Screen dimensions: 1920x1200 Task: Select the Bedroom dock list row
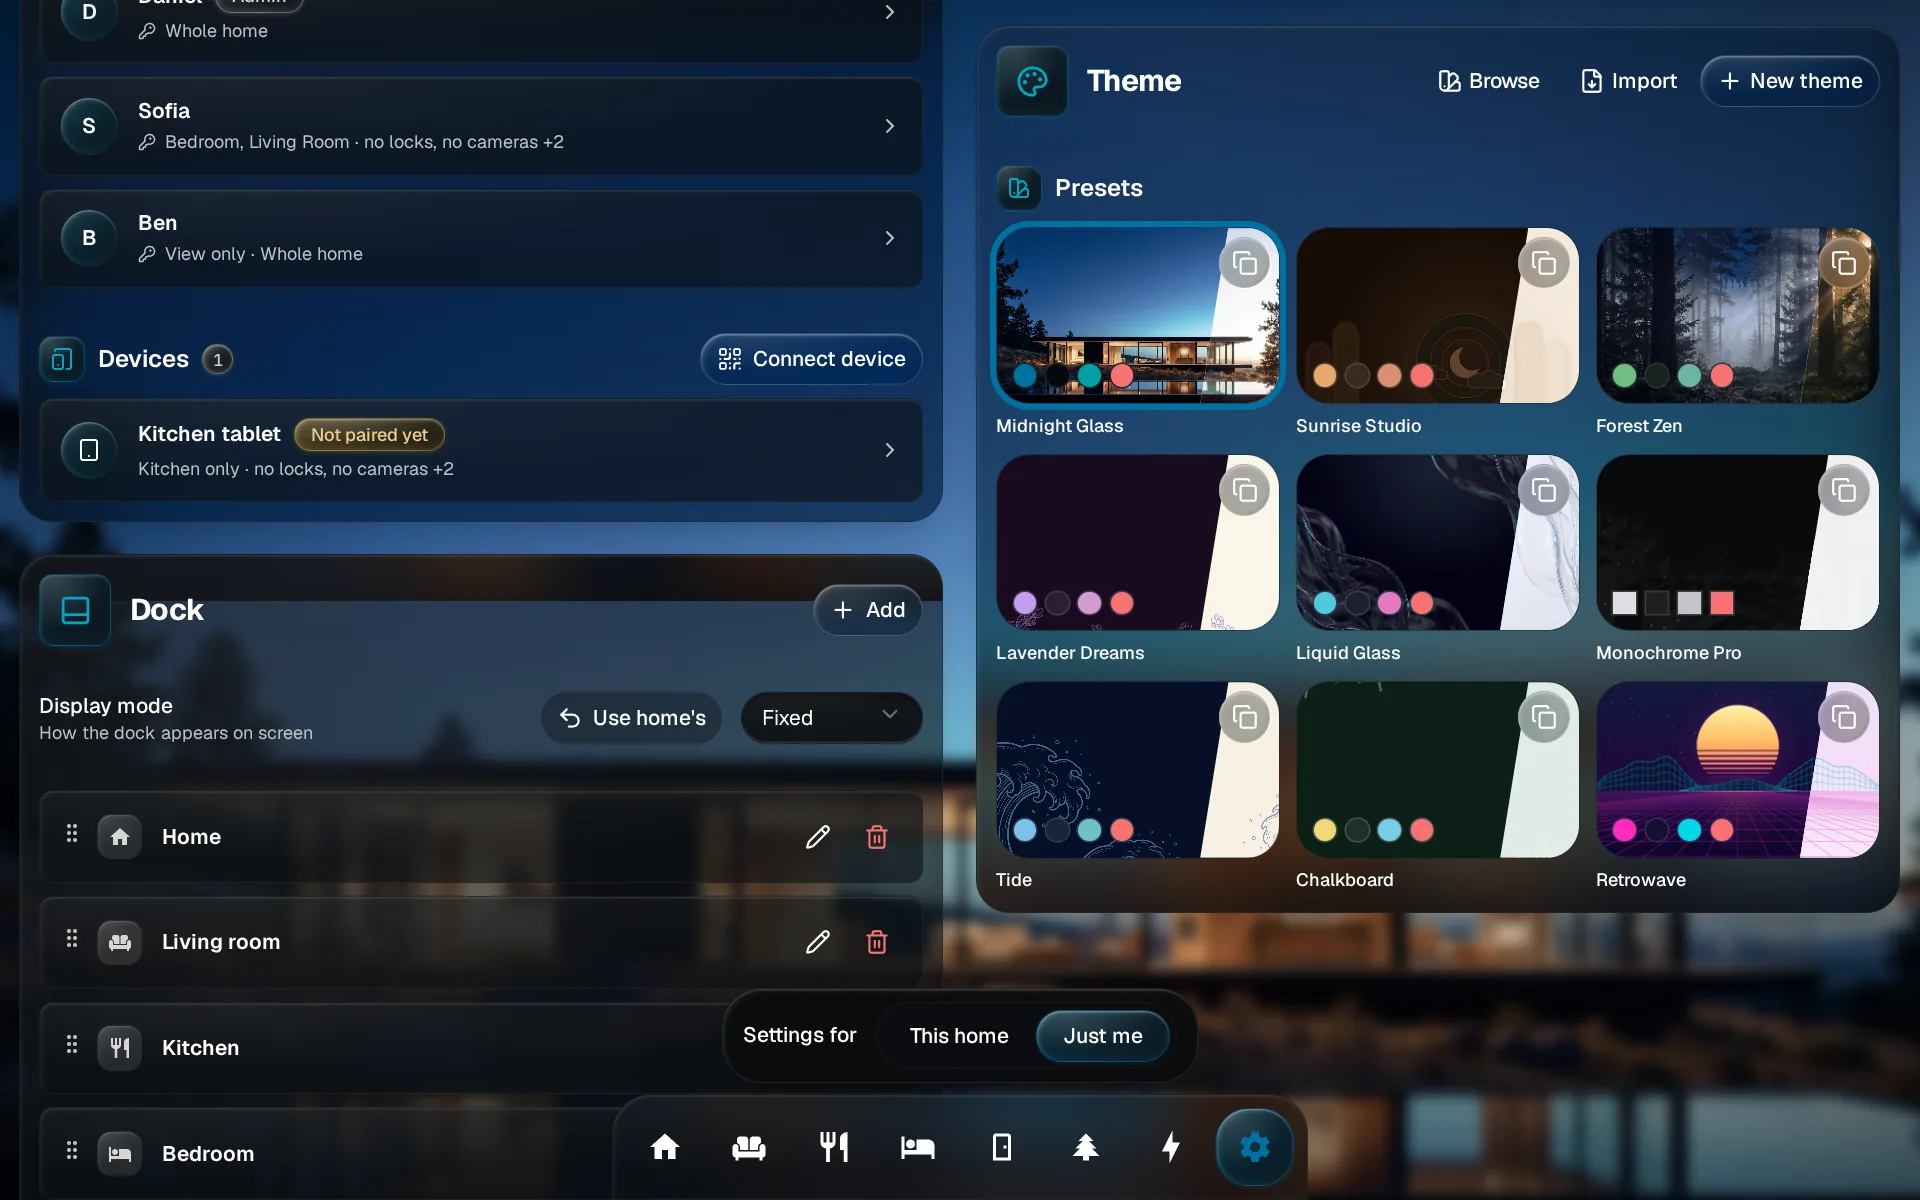coord(481,1153)
